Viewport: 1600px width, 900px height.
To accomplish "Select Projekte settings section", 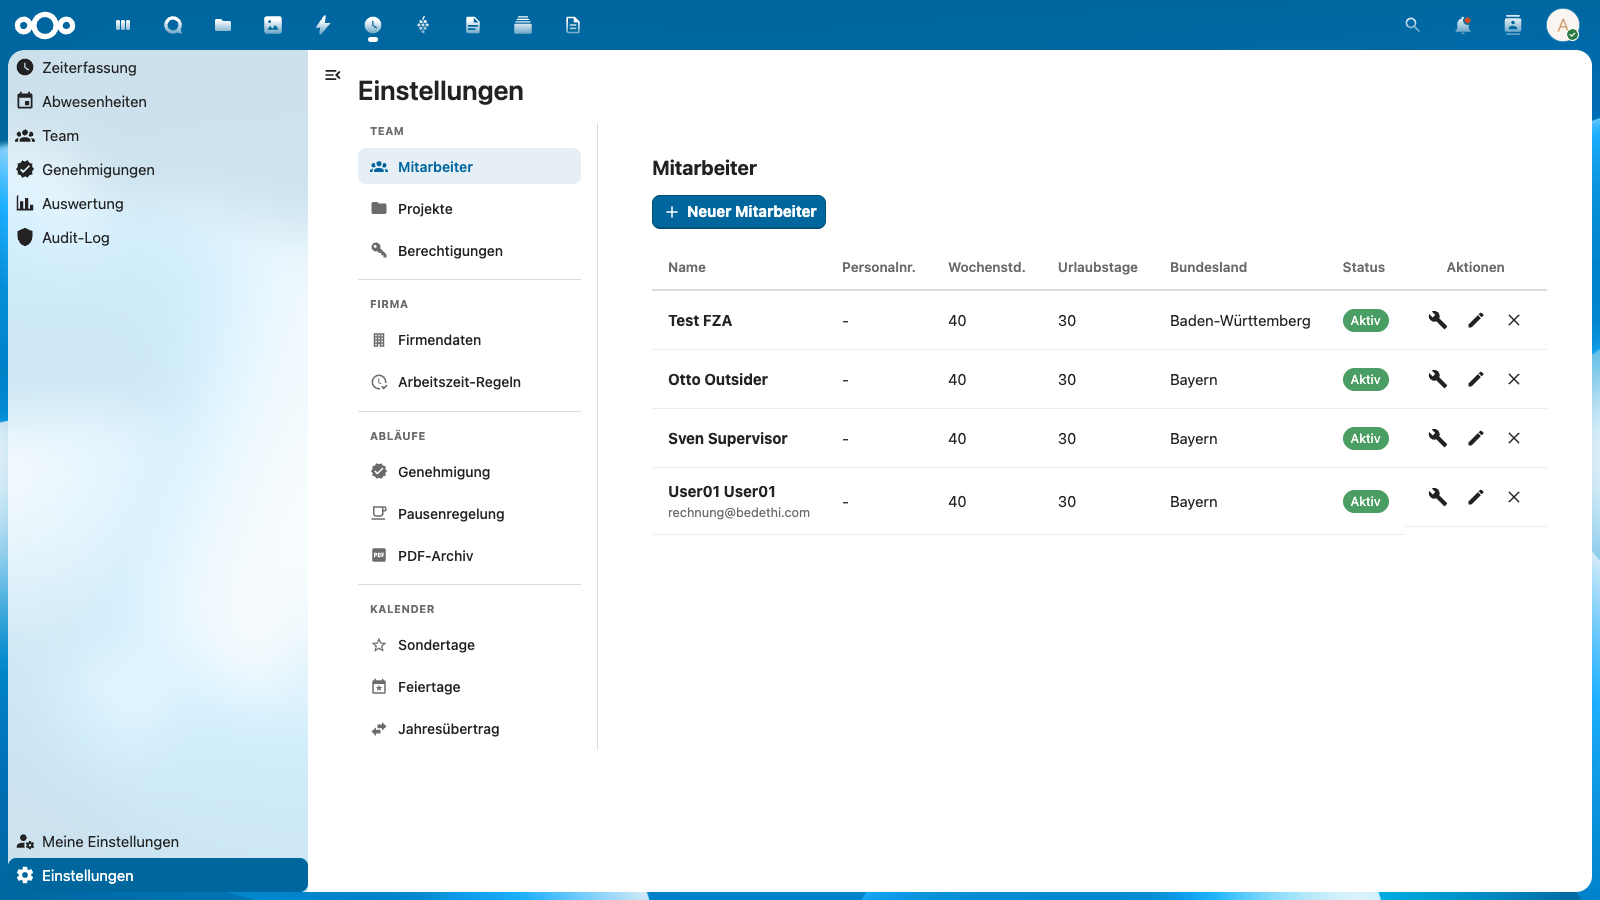I will [469, 209].
